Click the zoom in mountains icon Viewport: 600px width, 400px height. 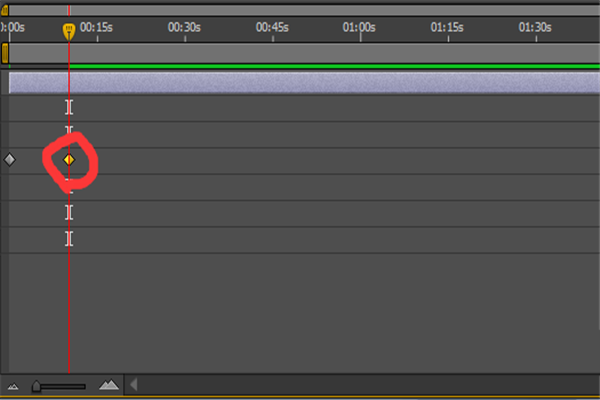pyautogui.click(x=109, y=384)
